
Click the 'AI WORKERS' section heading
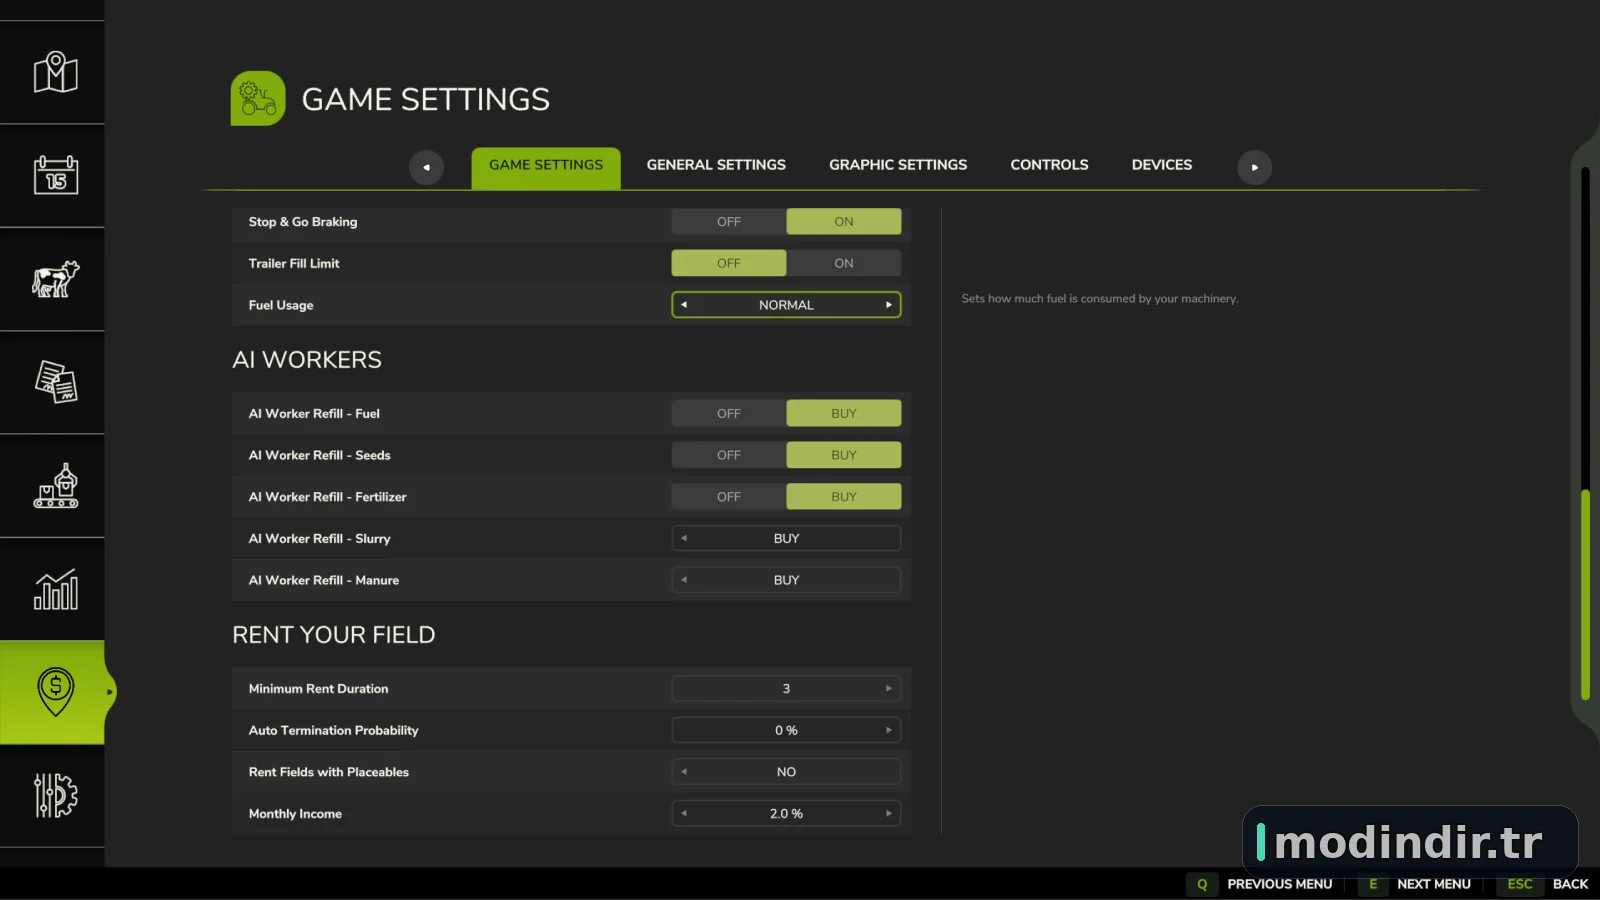[x=307, y=360]
